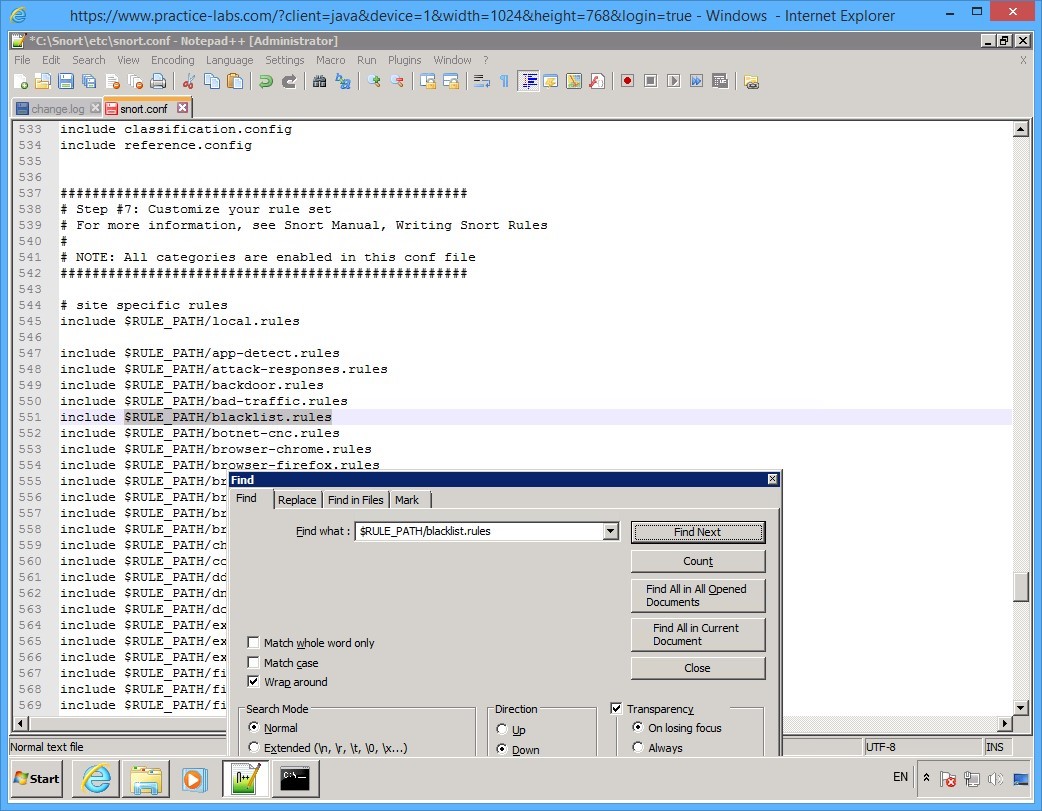
Task: Show All Characters using paragraph mark icon
Action: pos(503,81)
